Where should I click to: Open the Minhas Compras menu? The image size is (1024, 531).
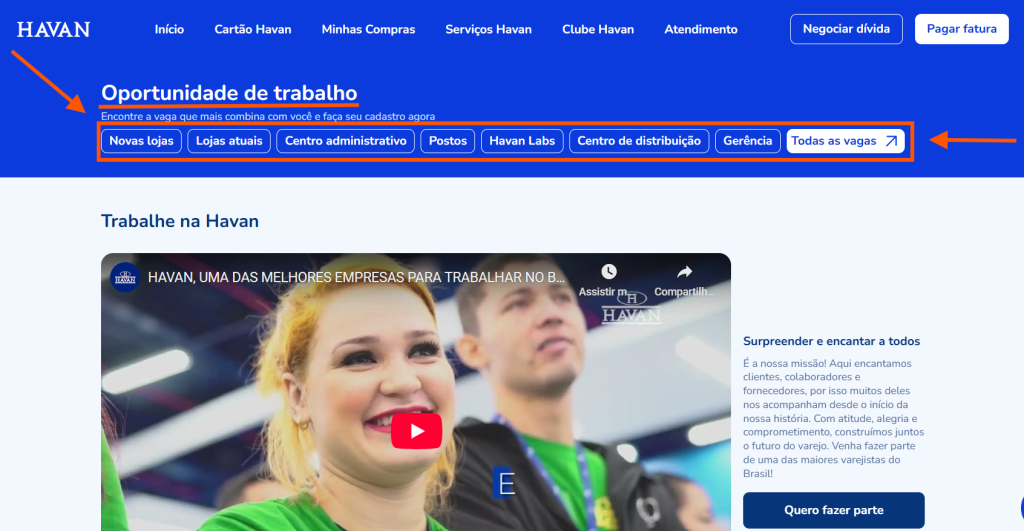(x=368, y=29)
